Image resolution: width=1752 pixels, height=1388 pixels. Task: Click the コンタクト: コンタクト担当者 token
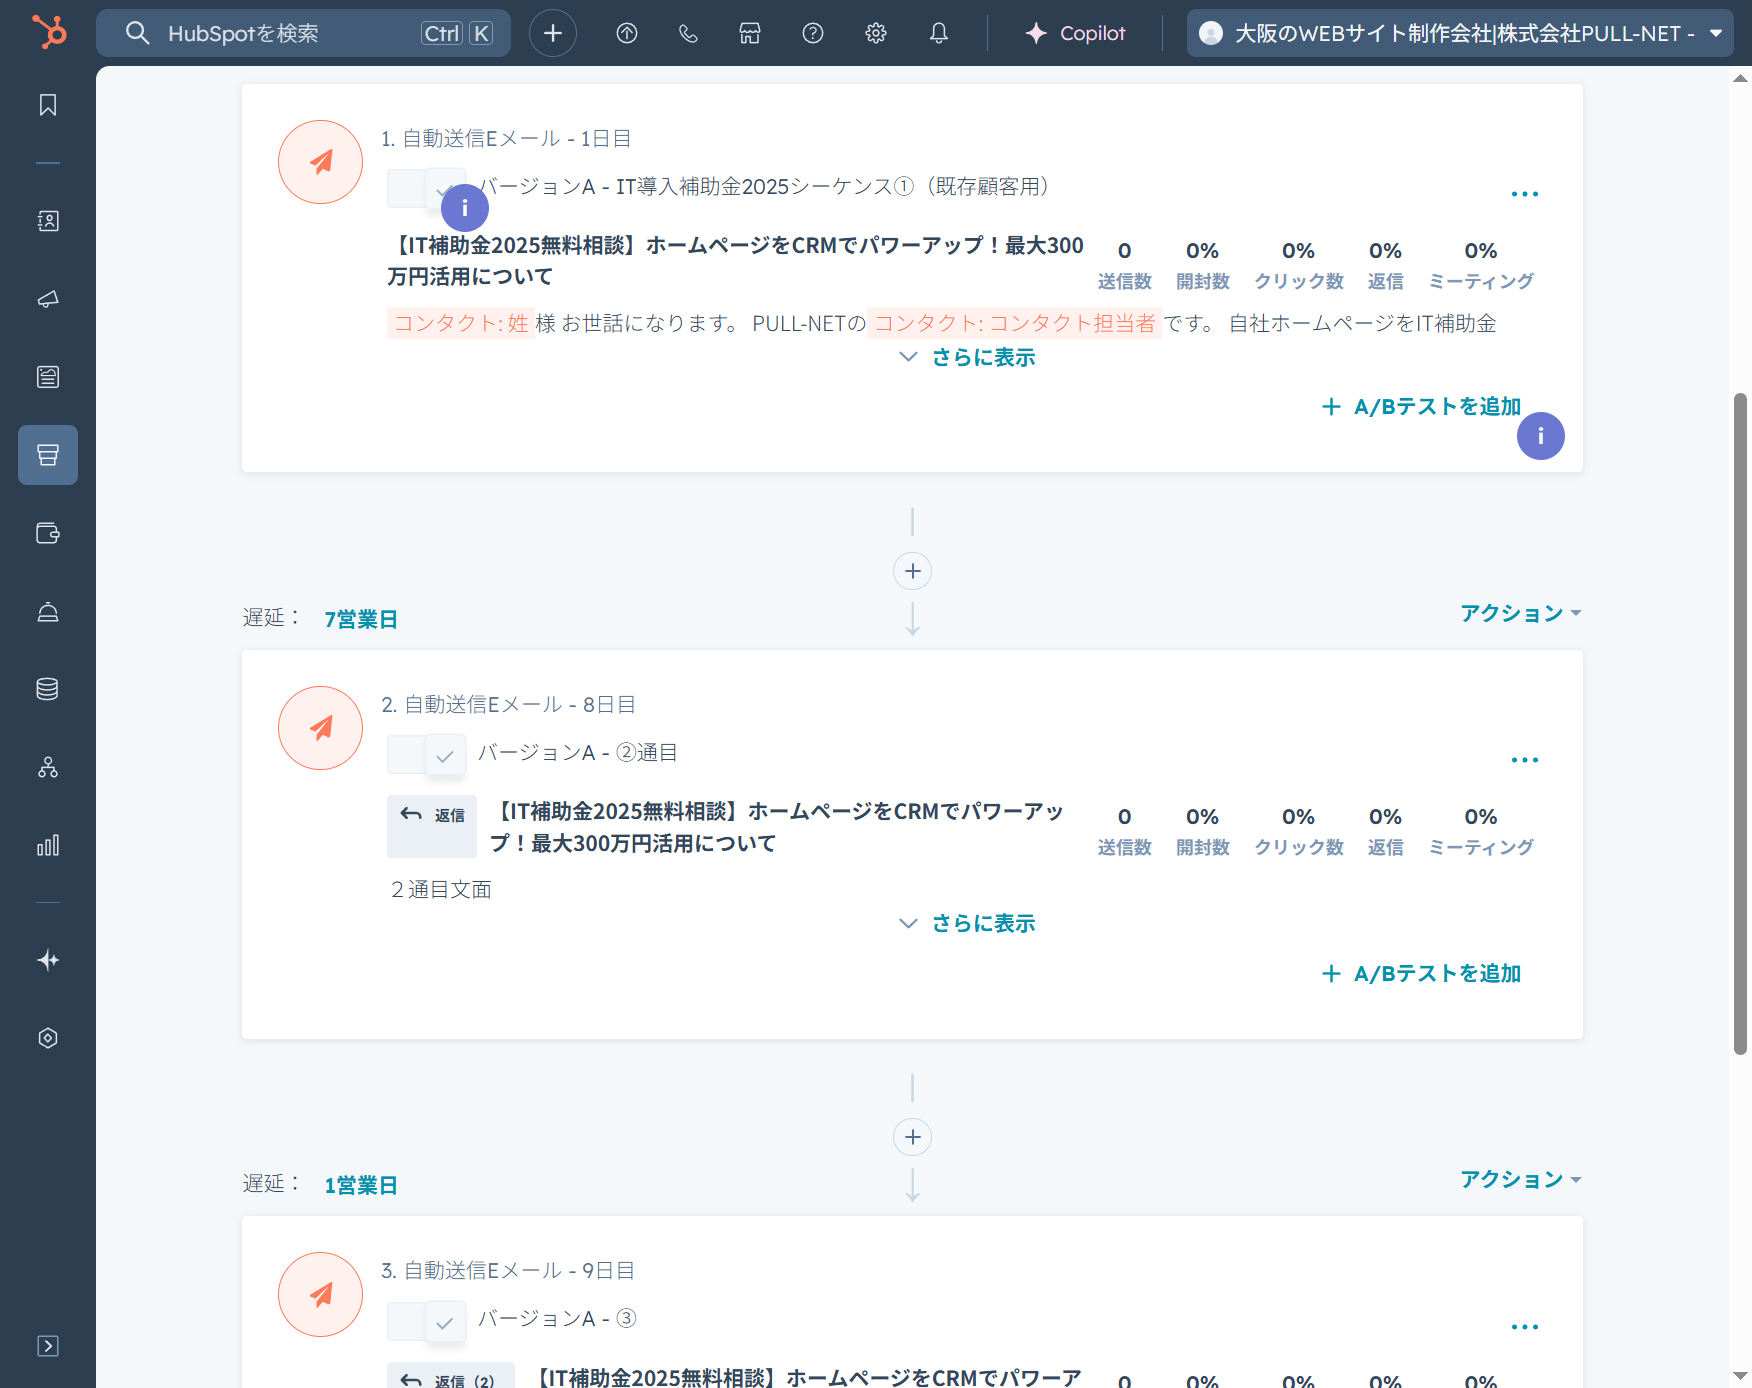coord(1014,323)
